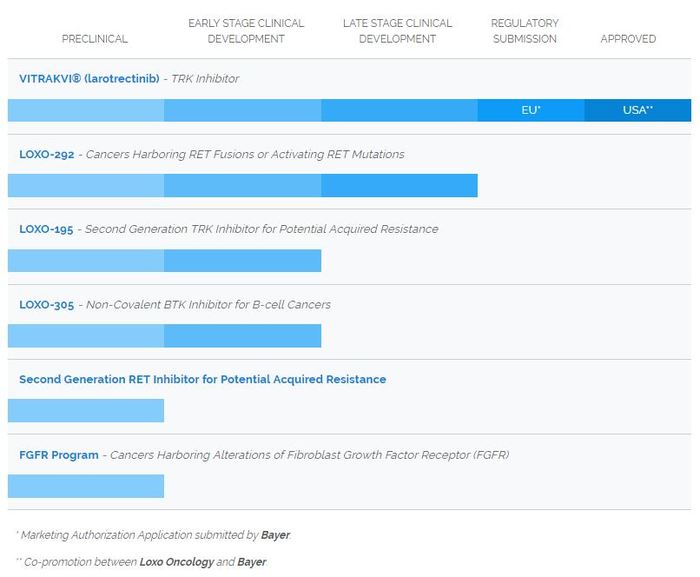Click the REGULATORY SUBMISSION header
Screen dimensions: 700x577
point(525,31)
